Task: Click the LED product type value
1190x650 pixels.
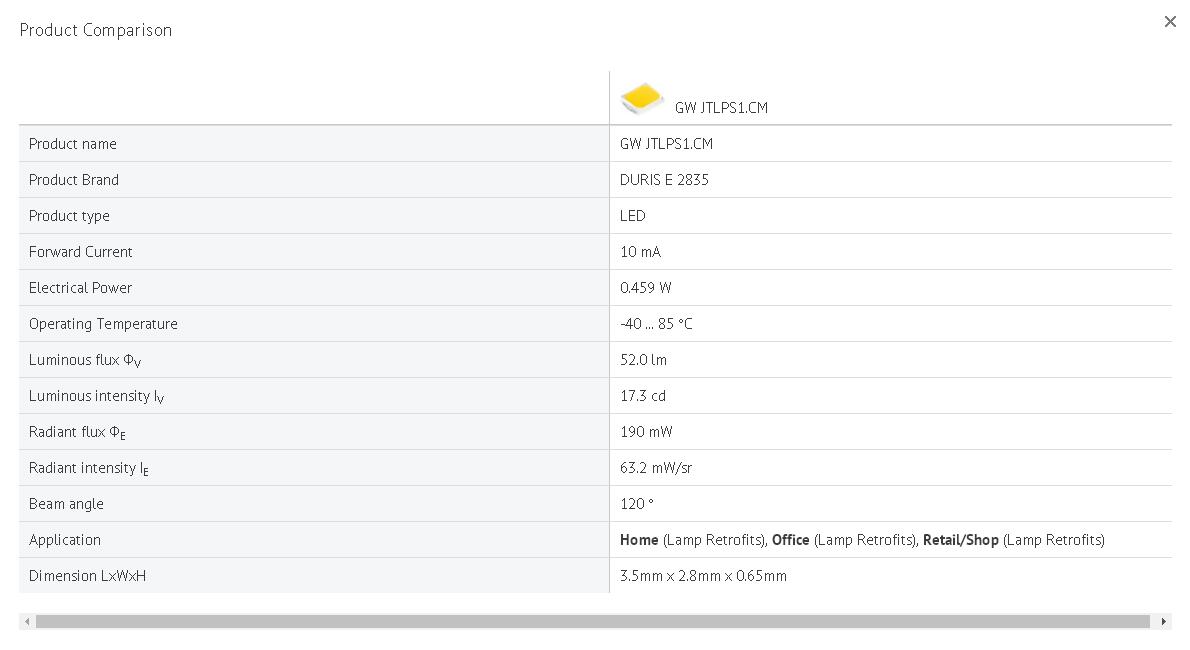Action: [x=632, y=216]
